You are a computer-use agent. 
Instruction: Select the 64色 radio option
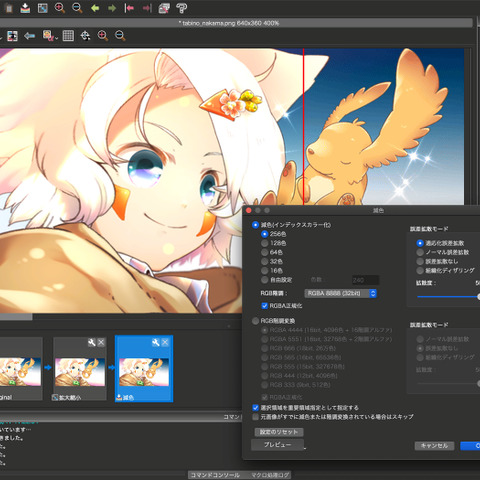(265, 252)
